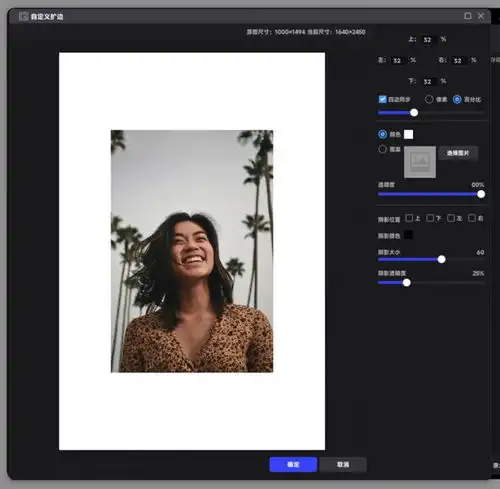This screenshot has width=500, height=489.
Task: Enable shadow position 下 checkbox
Action: point(430,218)
